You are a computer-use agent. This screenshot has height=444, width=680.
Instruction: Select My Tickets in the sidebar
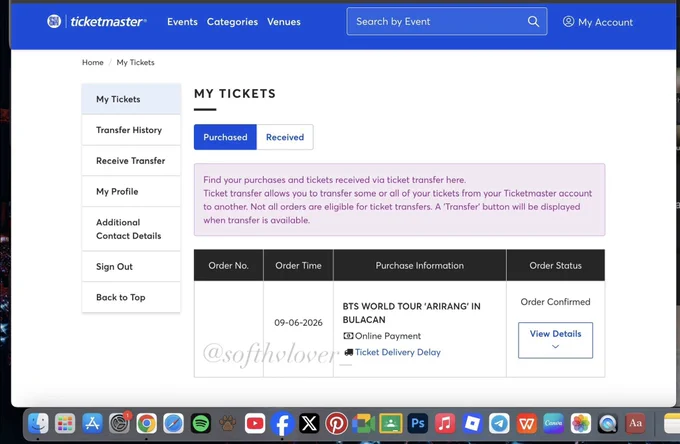point(131,99)
